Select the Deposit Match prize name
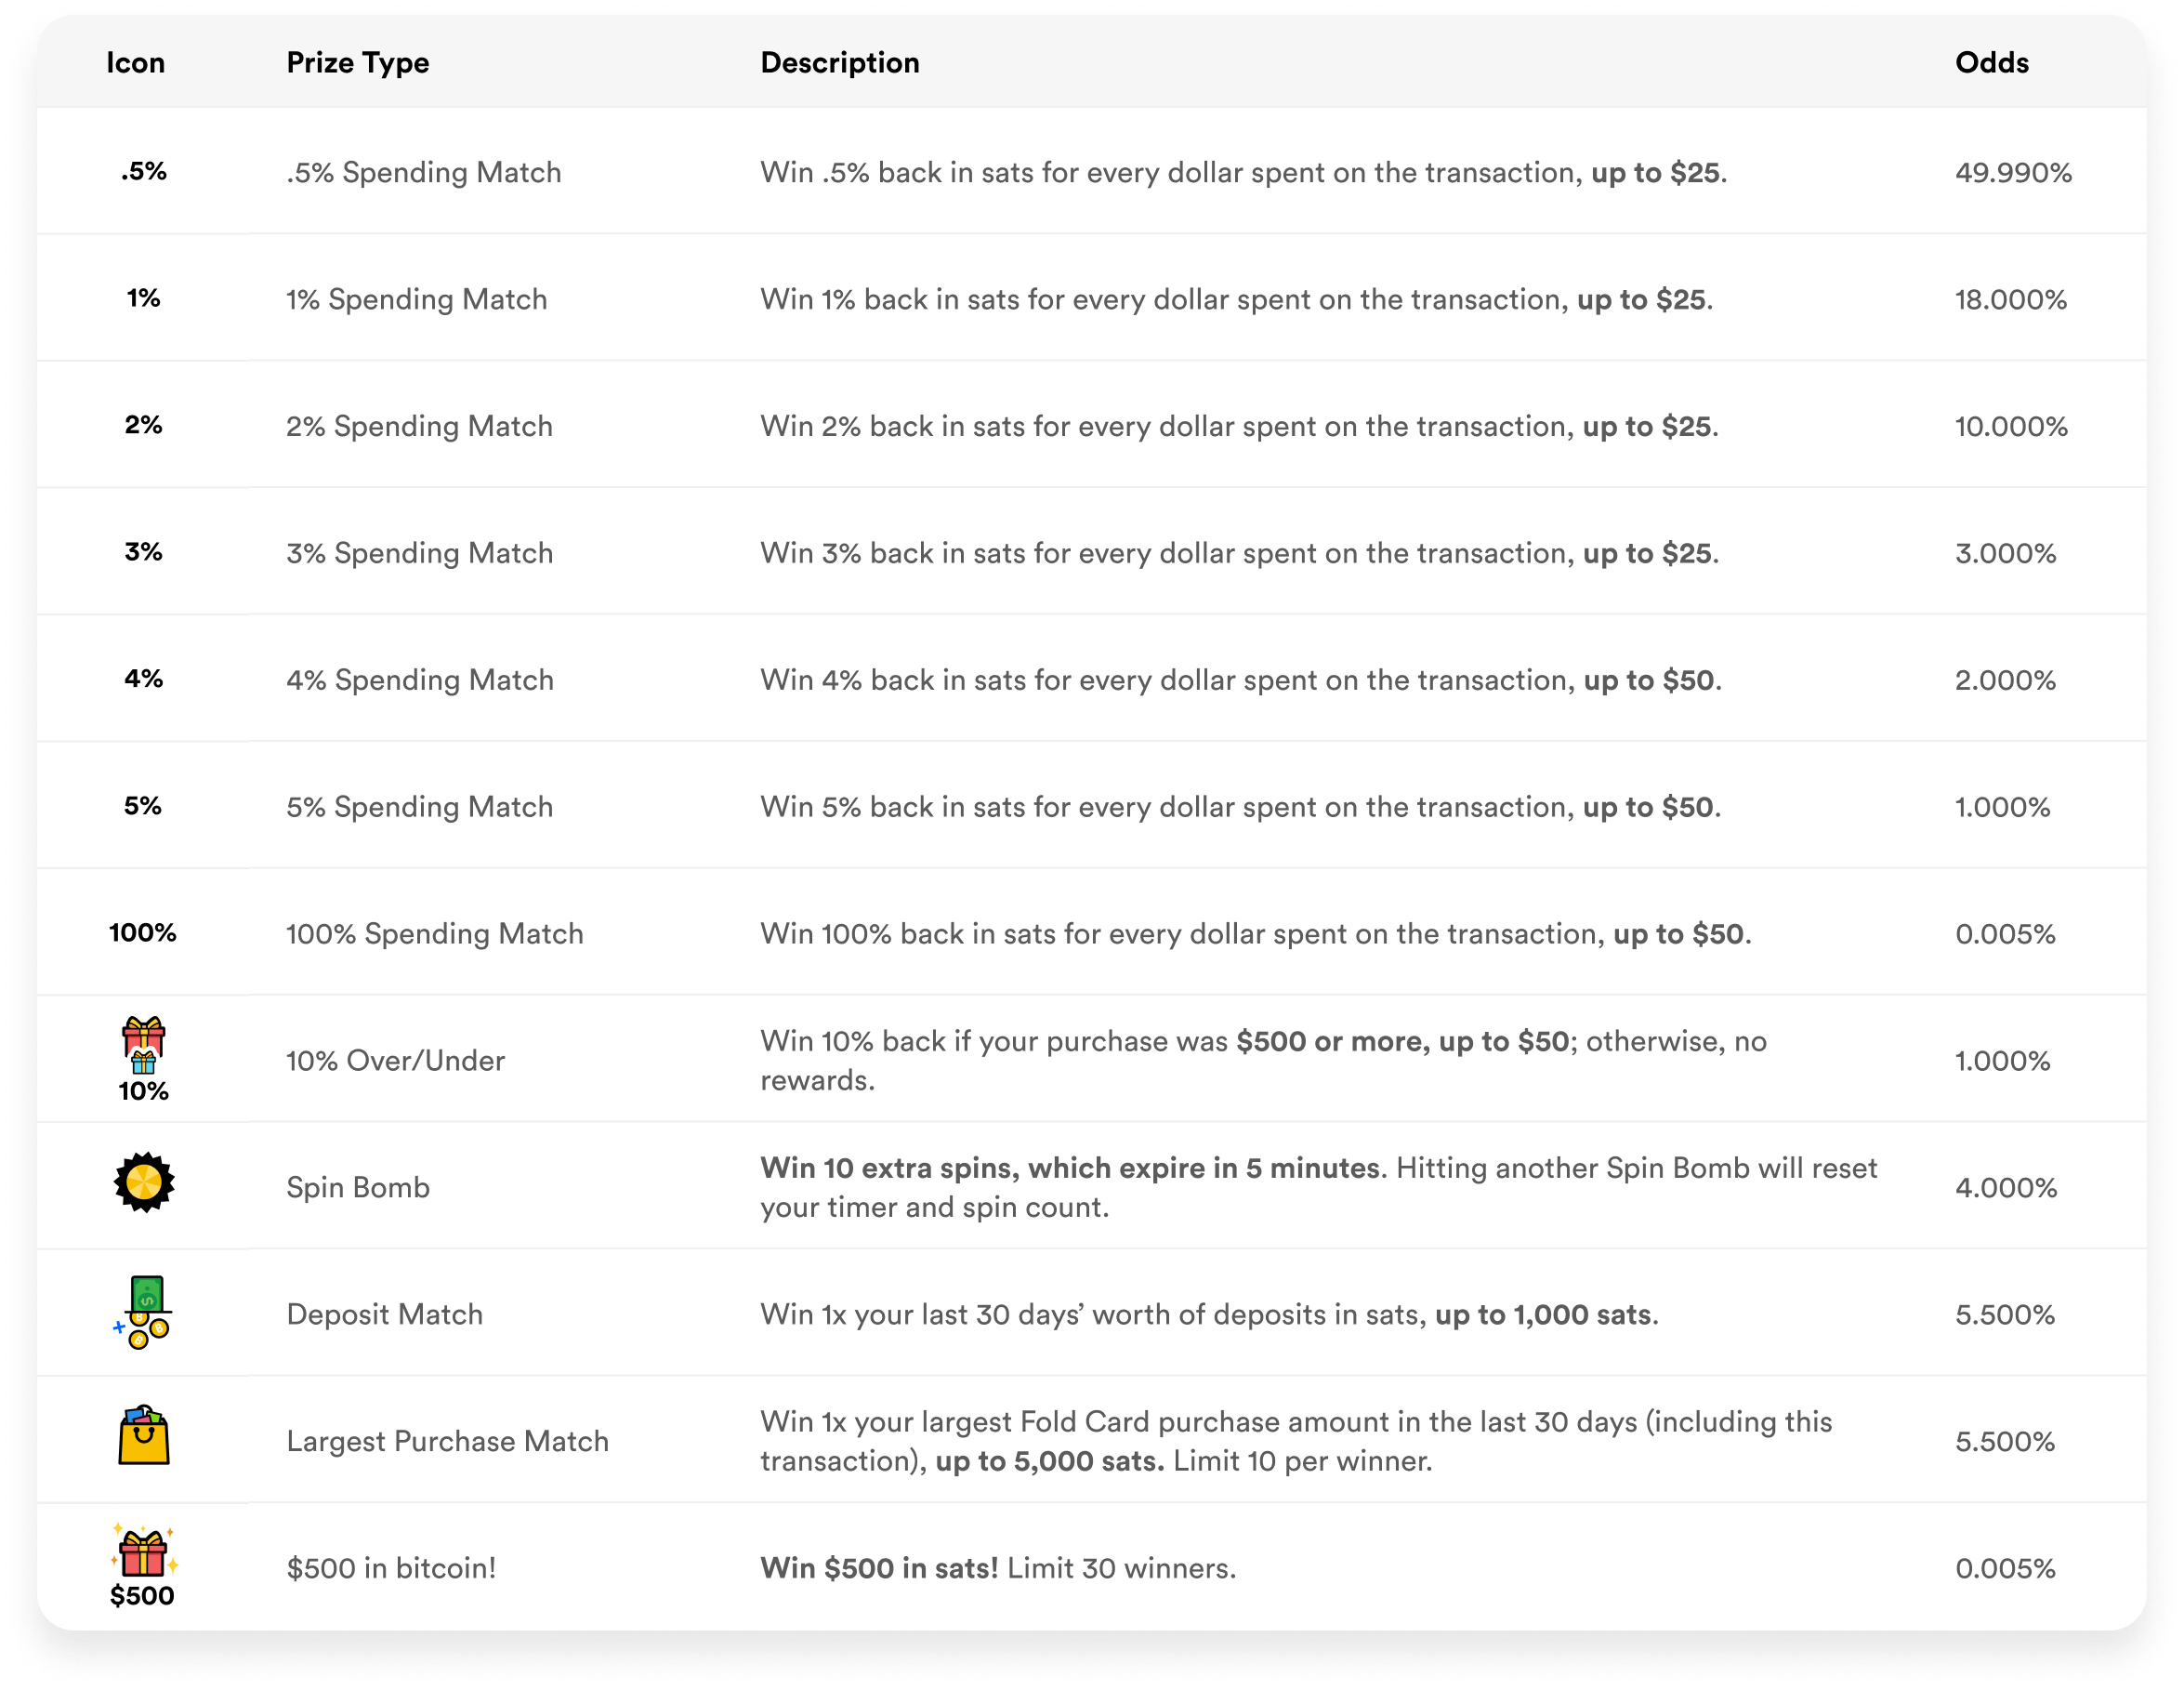 (384, 1314)
